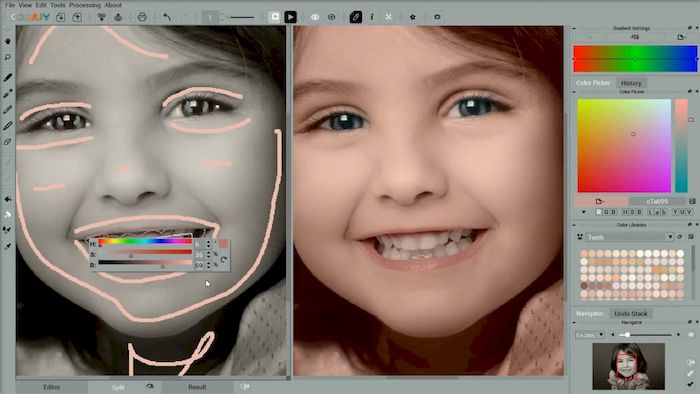This screenshot has width=700, height=394.
Task: Select the third marker tool in left toolbar
Action: (x=8, y=110)
